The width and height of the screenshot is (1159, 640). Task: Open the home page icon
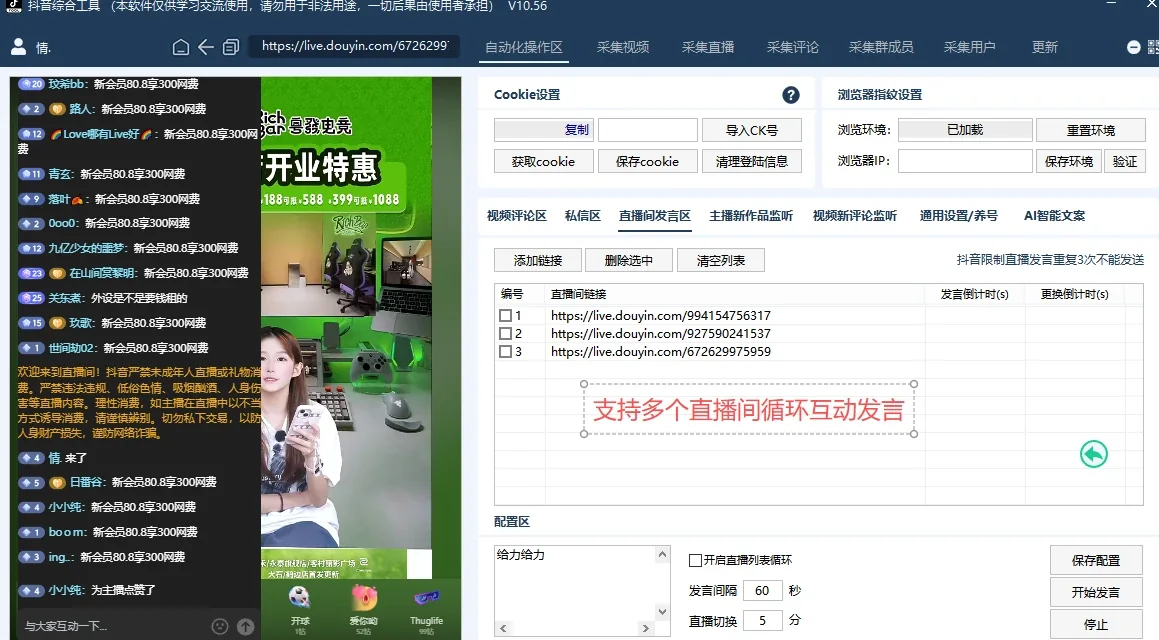pyautogui.click(x=180, y=47)
